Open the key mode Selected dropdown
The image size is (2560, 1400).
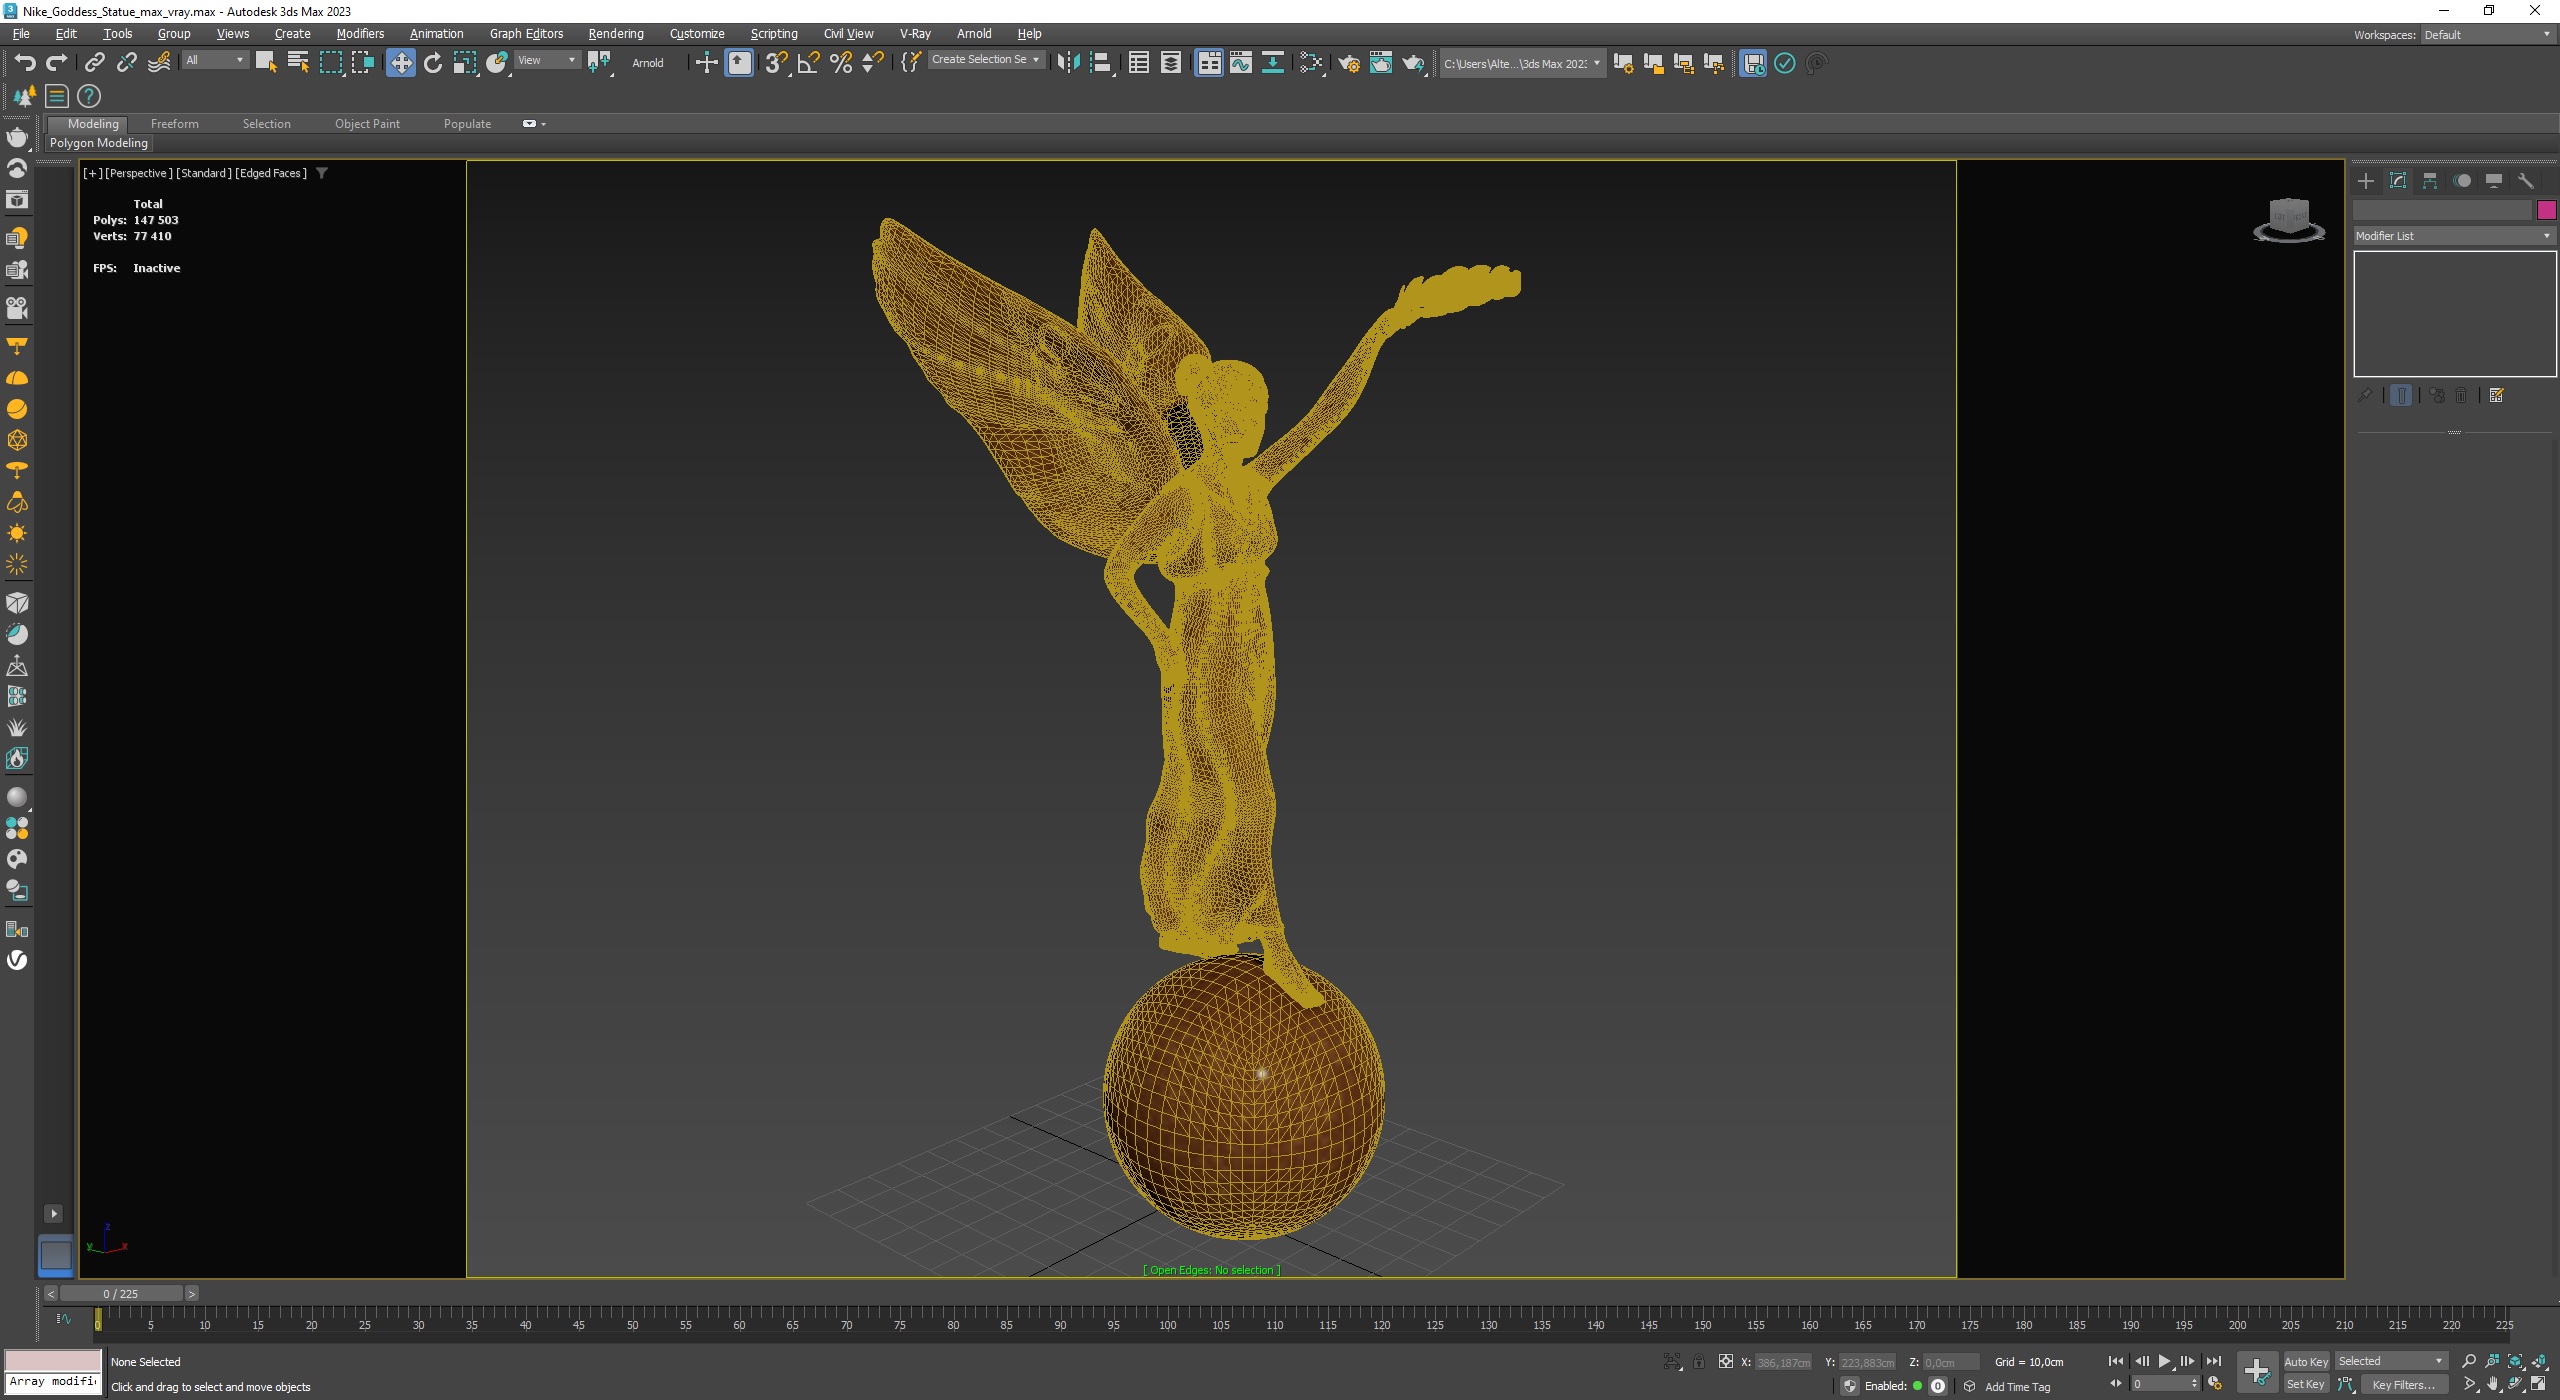tap(2390, 1361)
